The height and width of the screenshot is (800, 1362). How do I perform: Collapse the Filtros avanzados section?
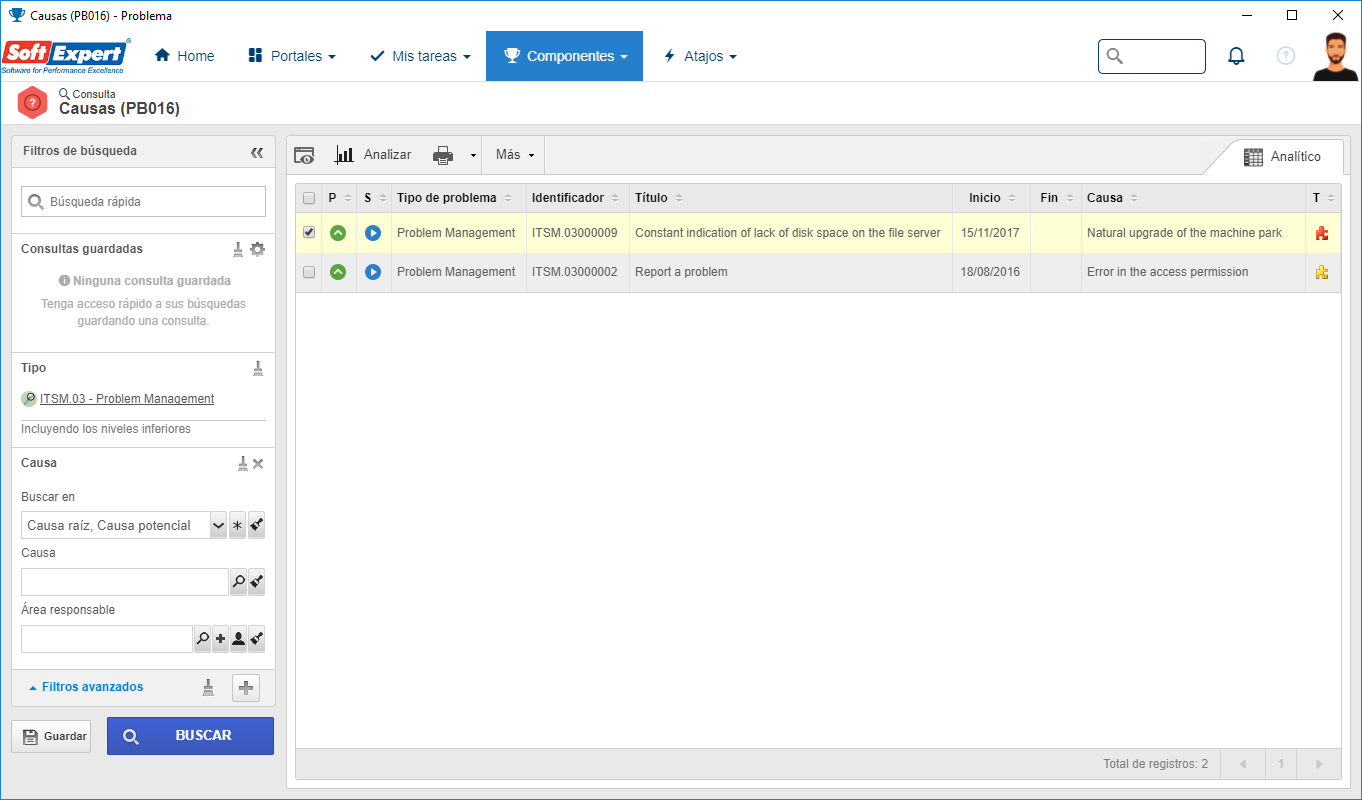[85, 687]
